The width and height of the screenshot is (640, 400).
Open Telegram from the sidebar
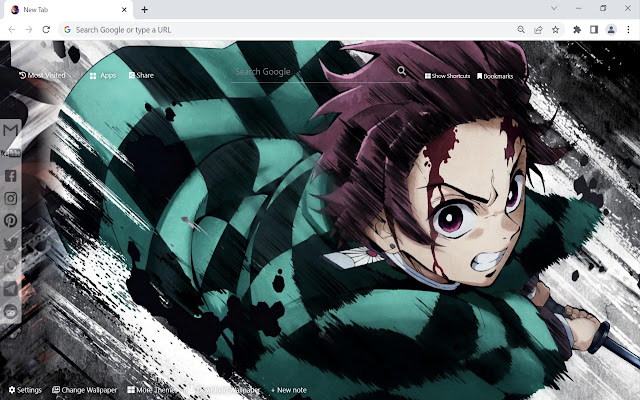click(x=10, y=289)
